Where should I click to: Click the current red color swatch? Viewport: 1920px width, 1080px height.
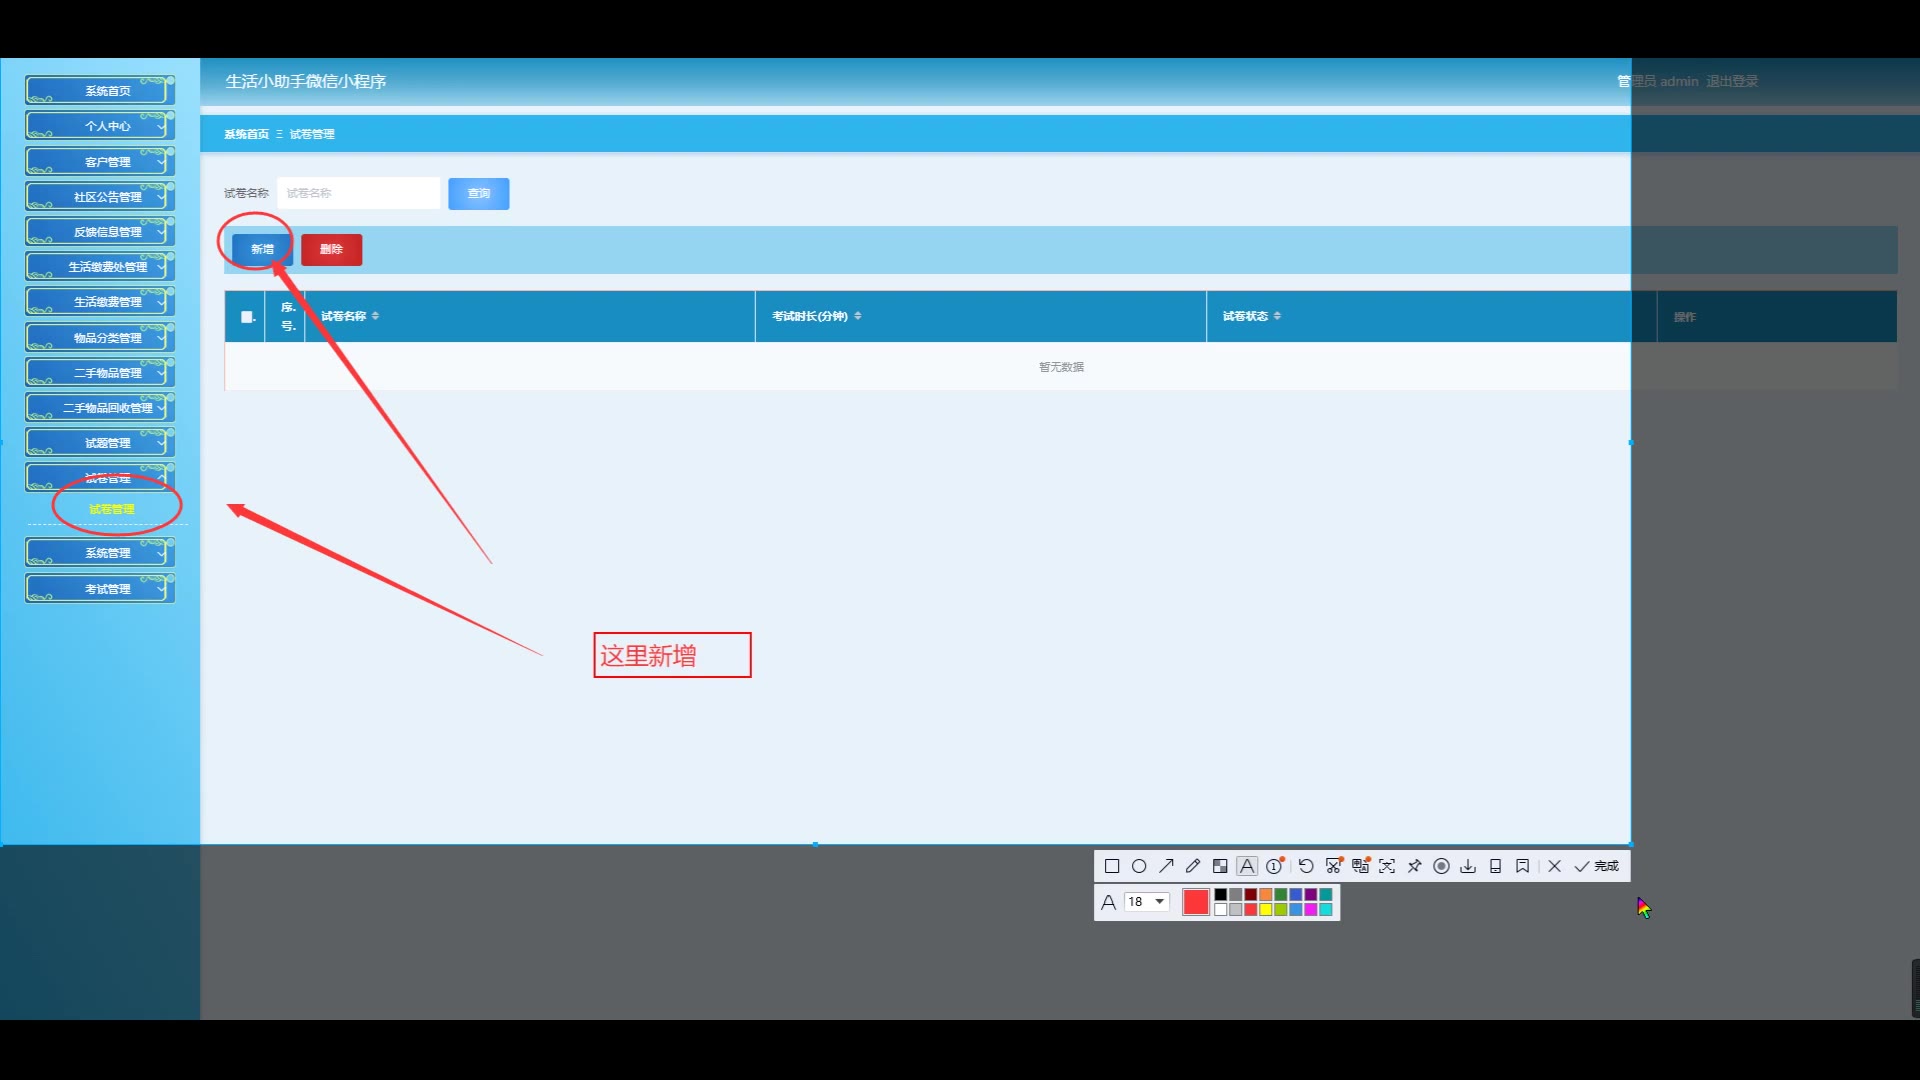[1196, 902]
